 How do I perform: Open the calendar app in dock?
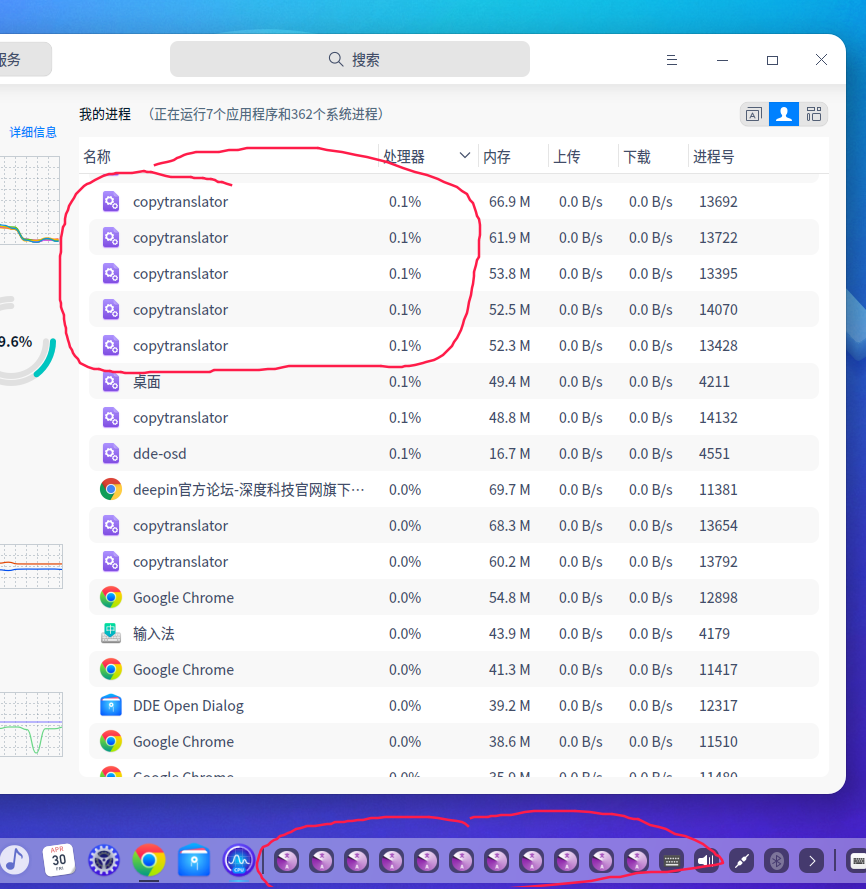click(59, 860)
